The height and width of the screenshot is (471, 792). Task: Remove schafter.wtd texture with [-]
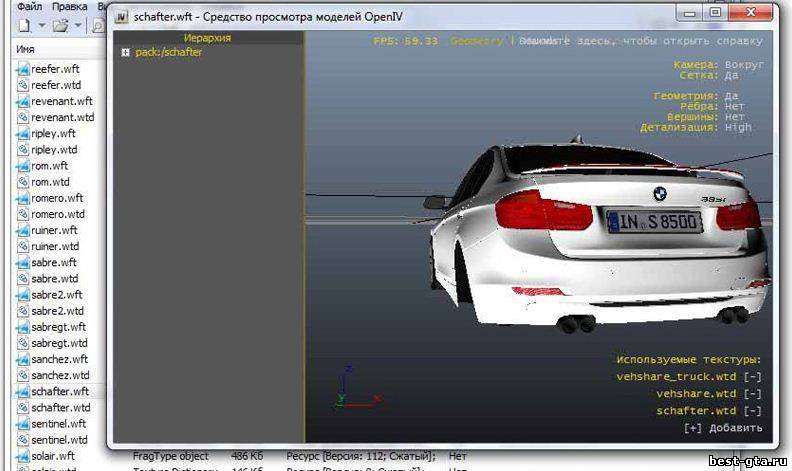point(752,411)
